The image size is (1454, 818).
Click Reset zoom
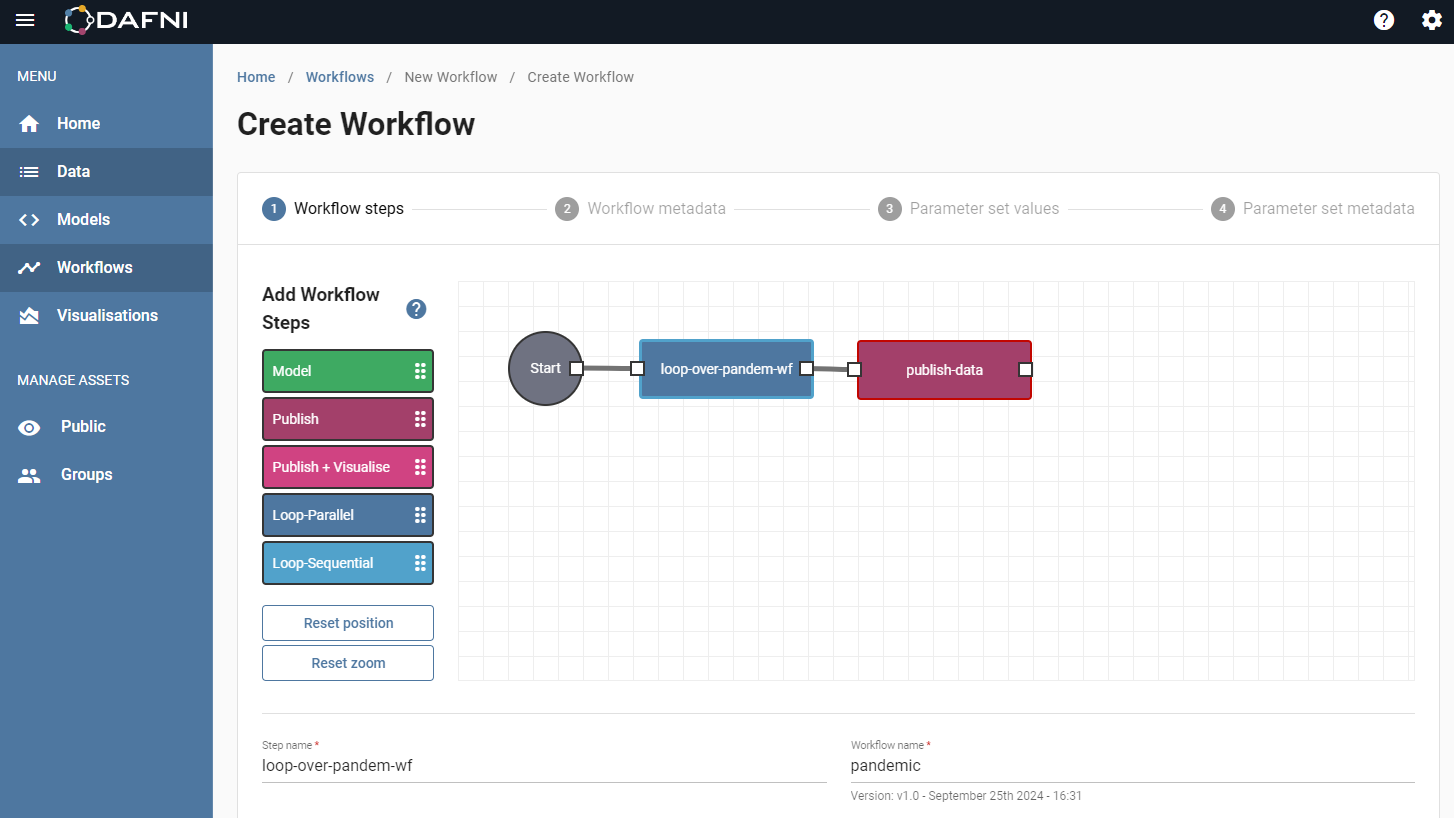(347, 663)
